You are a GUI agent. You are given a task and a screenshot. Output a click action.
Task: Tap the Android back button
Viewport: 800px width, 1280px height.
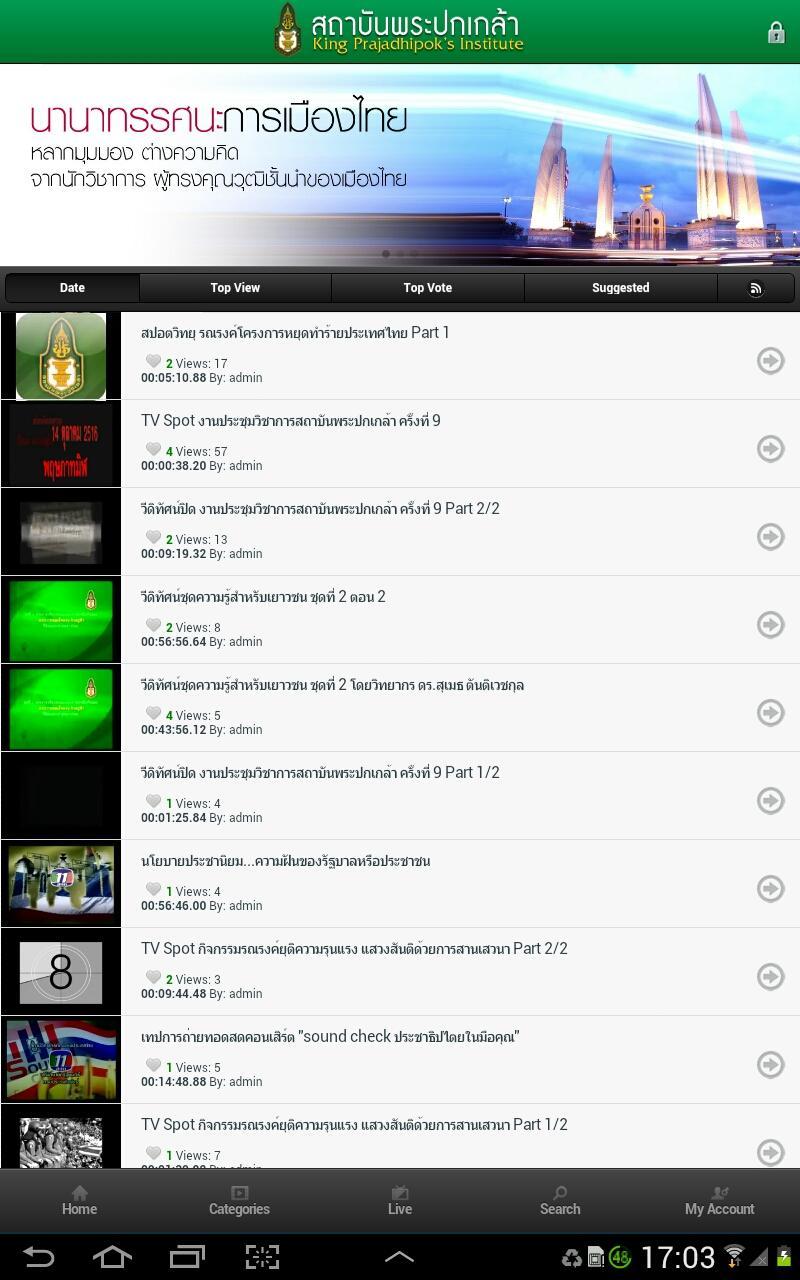tap(39, 1257)
